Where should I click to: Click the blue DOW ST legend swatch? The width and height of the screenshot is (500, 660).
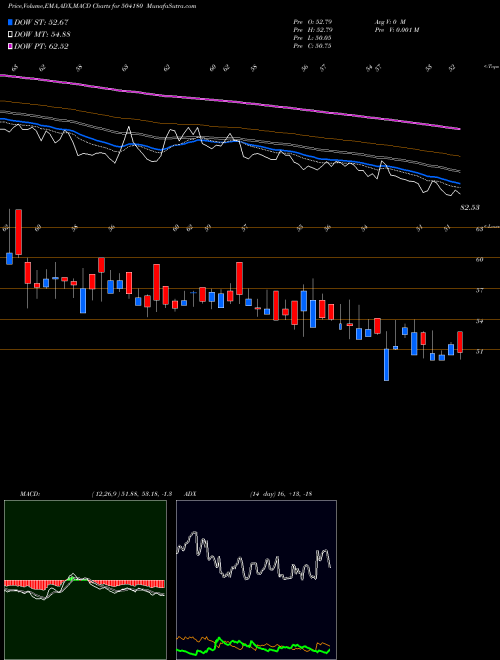[11, 22]
